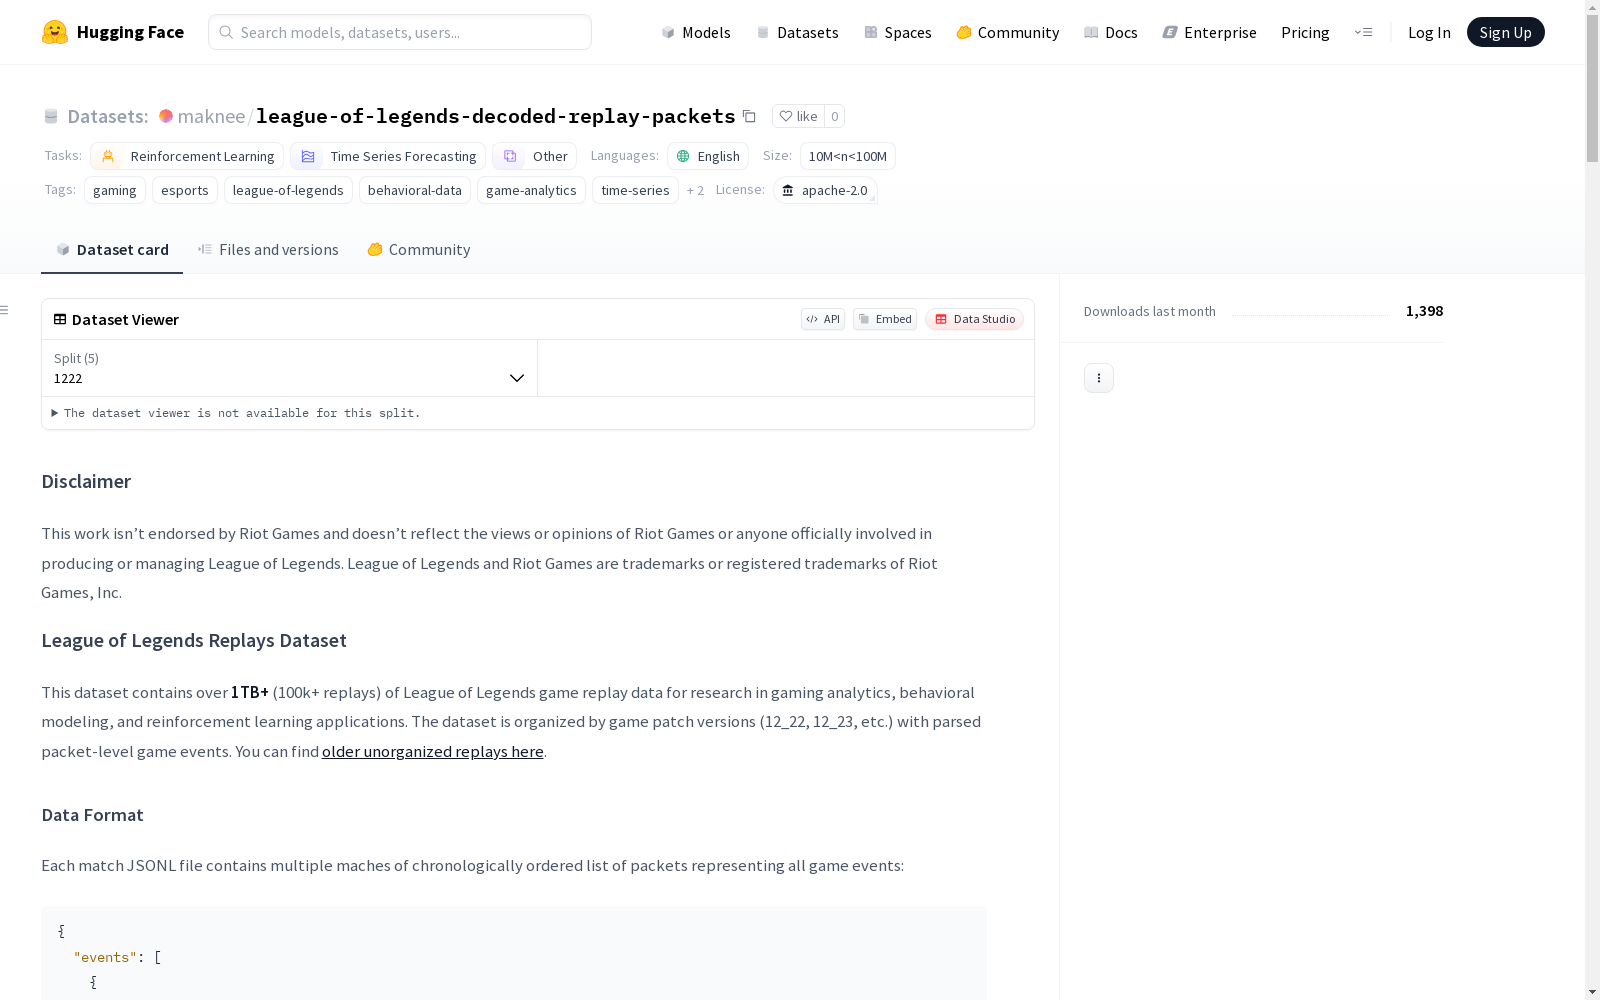Click the league-of-legends tag
The height and width of the screenshot is (1000, 1600).
pos(288,190)
